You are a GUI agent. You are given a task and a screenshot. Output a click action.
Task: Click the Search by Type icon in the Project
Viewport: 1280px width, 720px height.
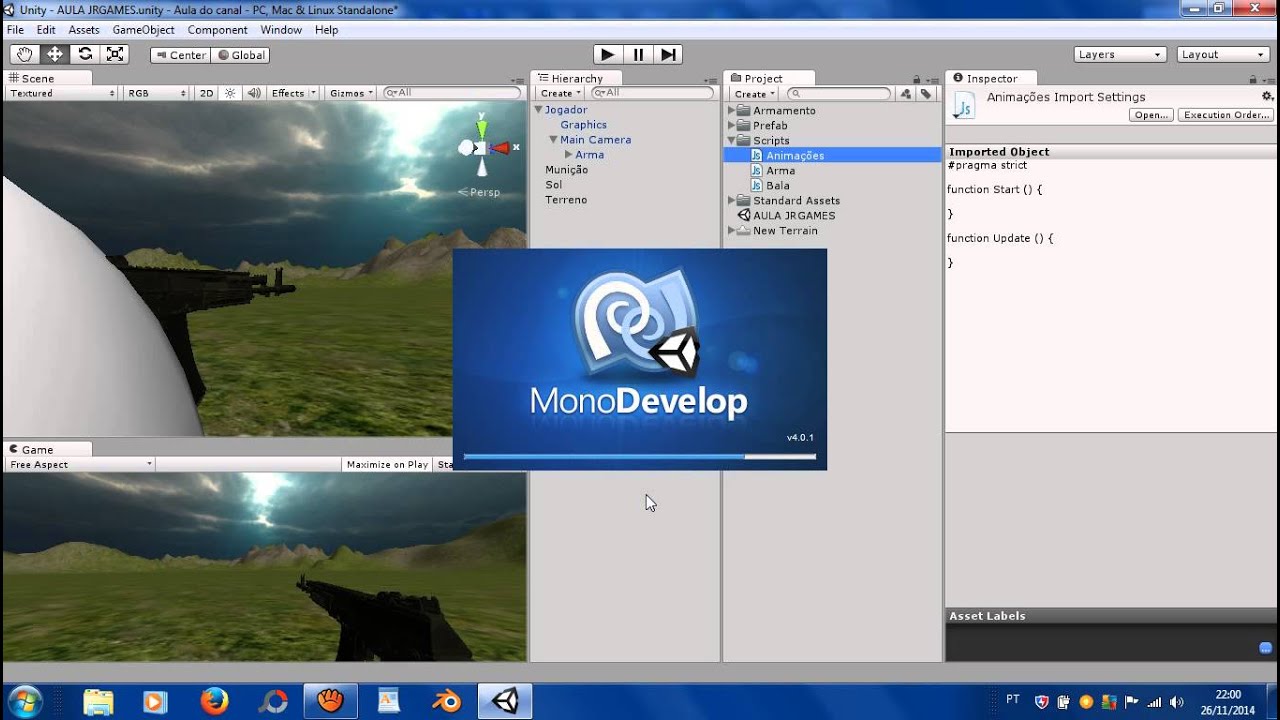[906, 94]
